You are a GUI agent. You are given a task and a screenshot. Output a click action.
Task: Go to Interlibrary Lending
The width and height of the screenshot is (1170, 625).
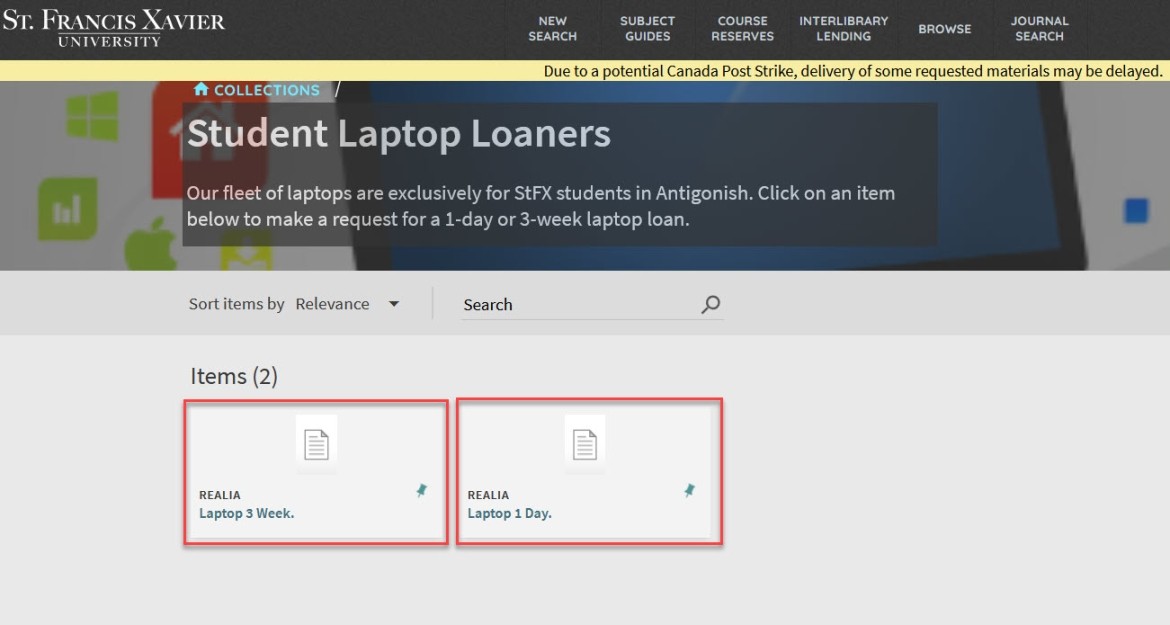click(843, 28)
